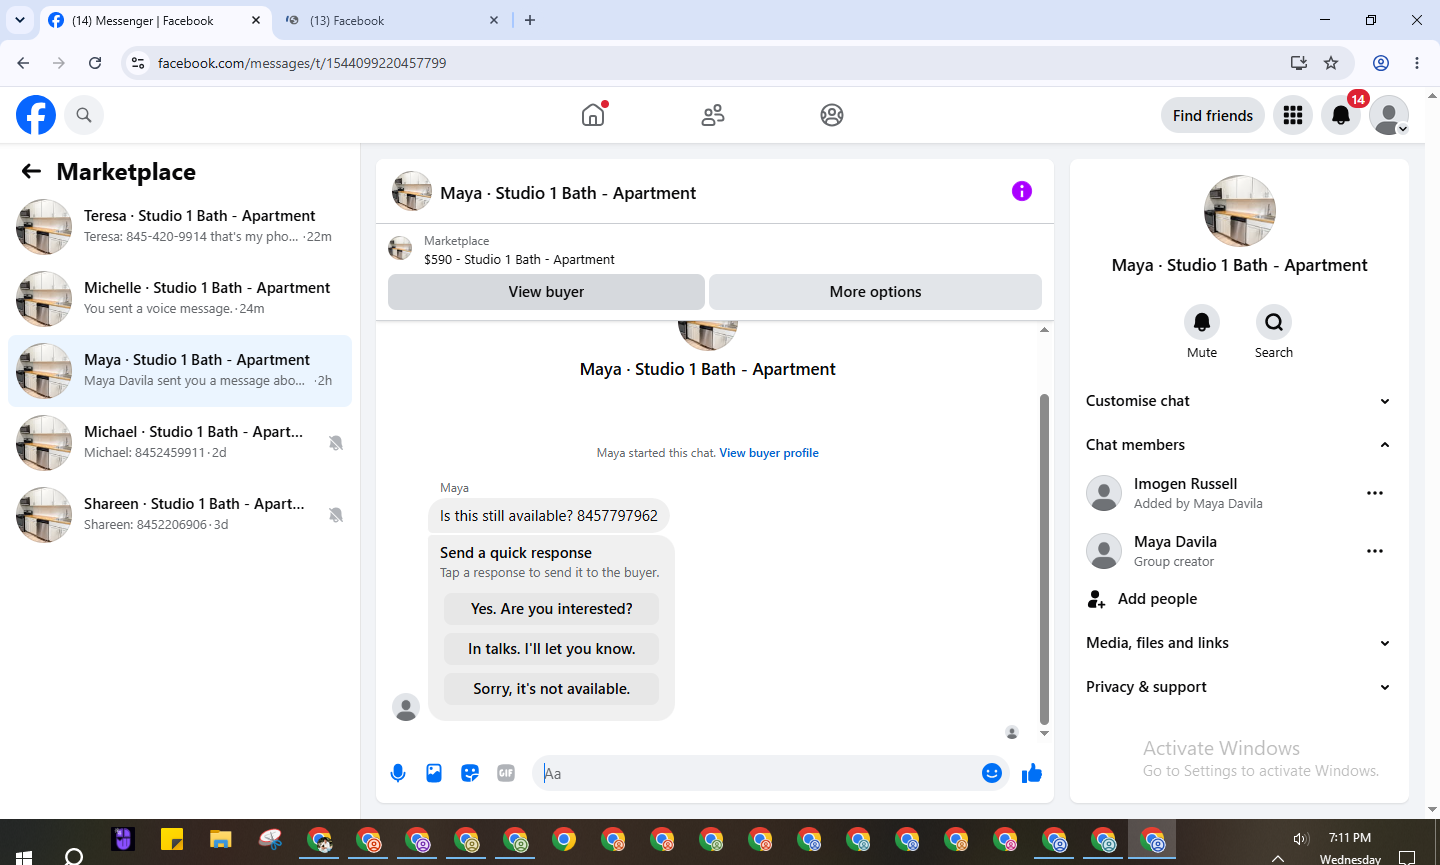Image resolution: width=1440 pixels, height=865 pixels.
Task: Click the Facebook logo
Action: point(36,115)
